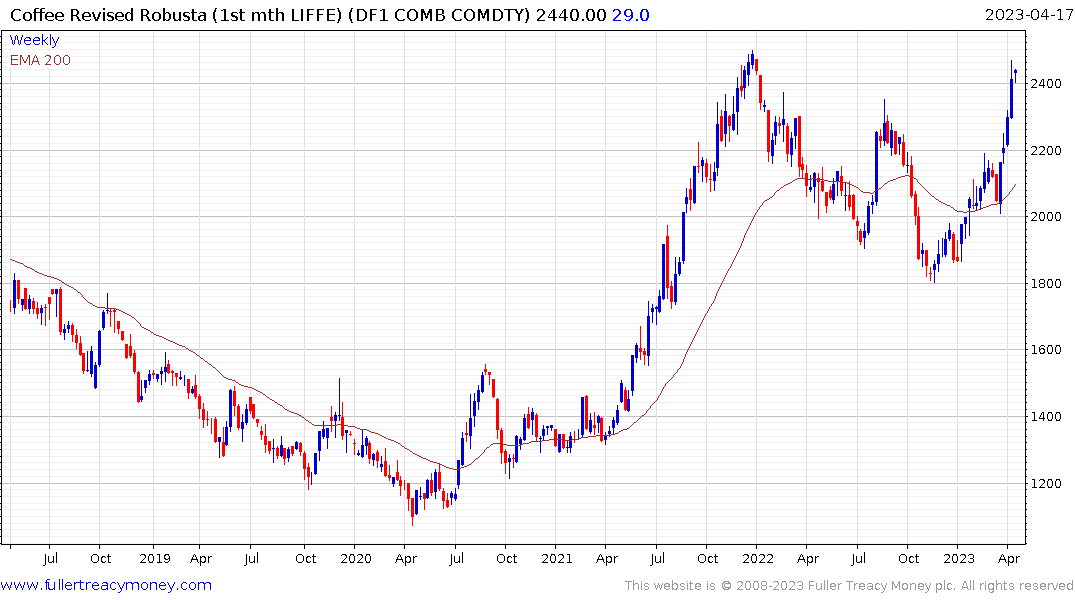1075x600 pixels.
Task: Select the 'Weekly' interval label
Action: (x=34, y=40)
